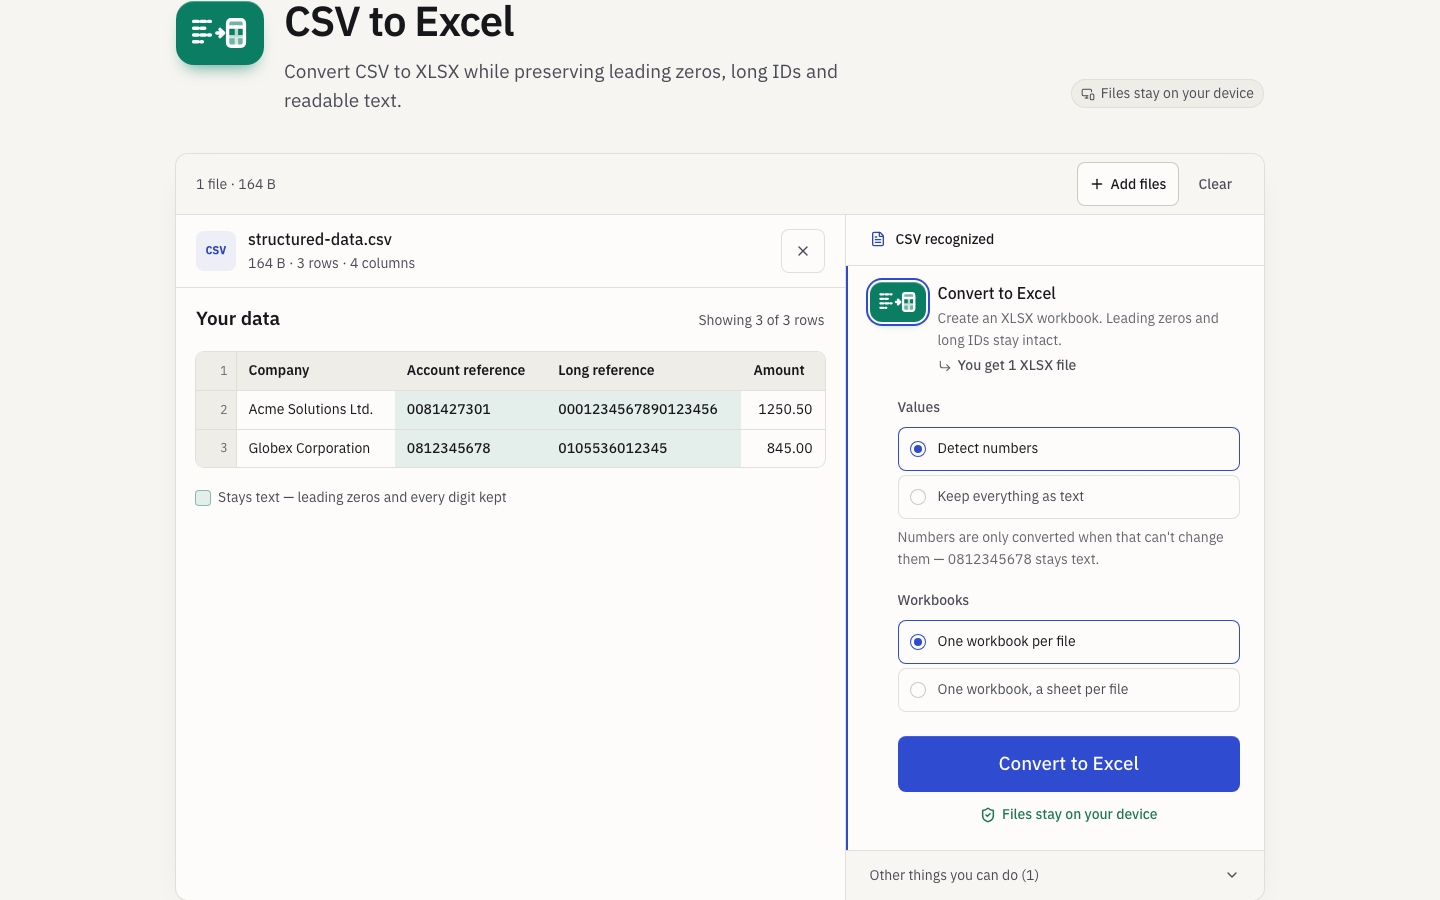1440x900 pixels.
Task: Select the Globex Corporation cell
Action: 316,449
